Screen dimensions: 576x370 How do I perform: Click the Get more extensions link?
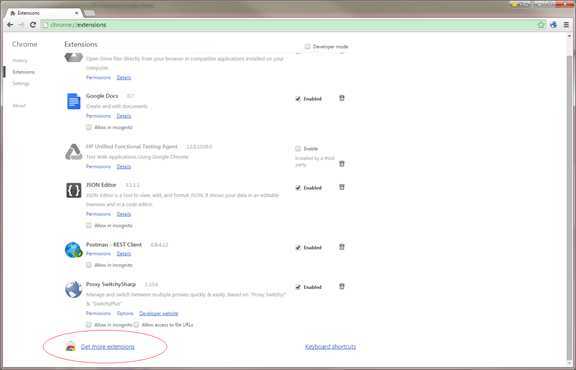pyautogui.click(x=108, y=346)
